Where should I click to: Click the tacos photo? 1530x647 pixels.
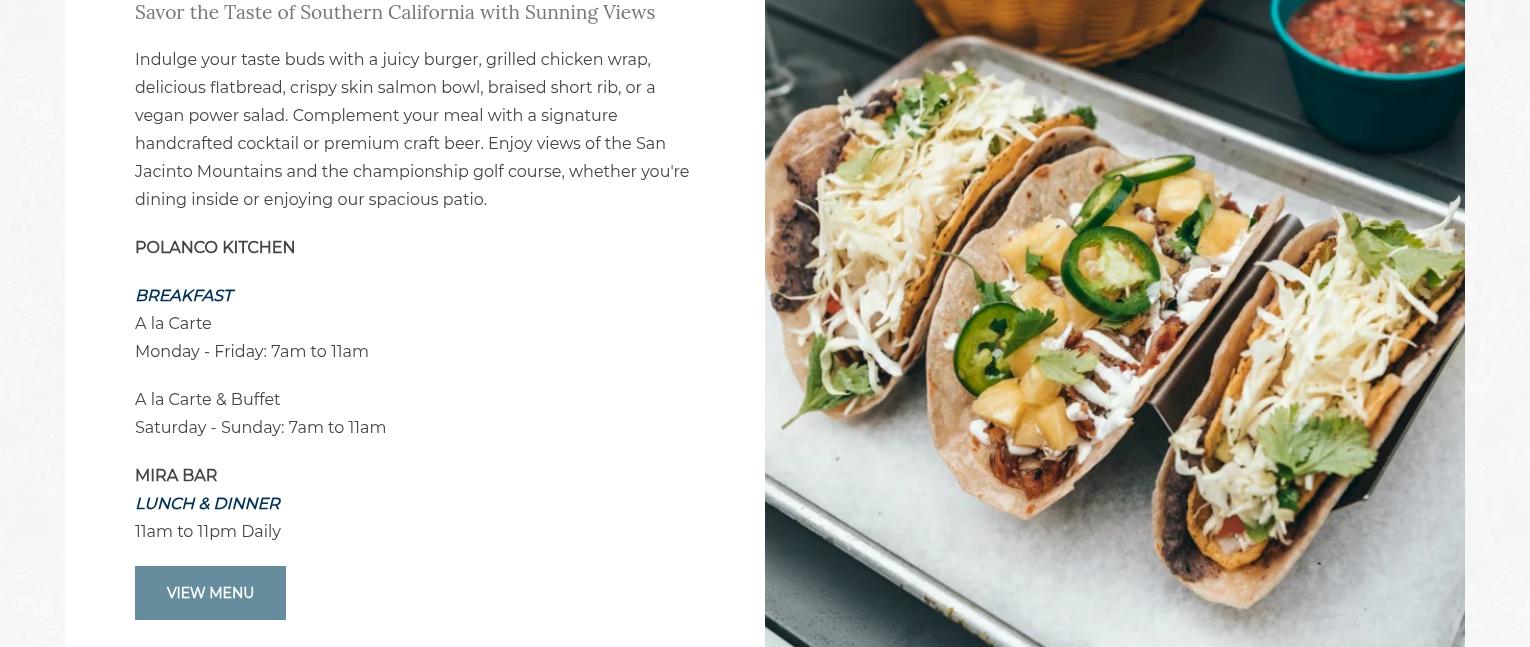(x=1114, y=323)
